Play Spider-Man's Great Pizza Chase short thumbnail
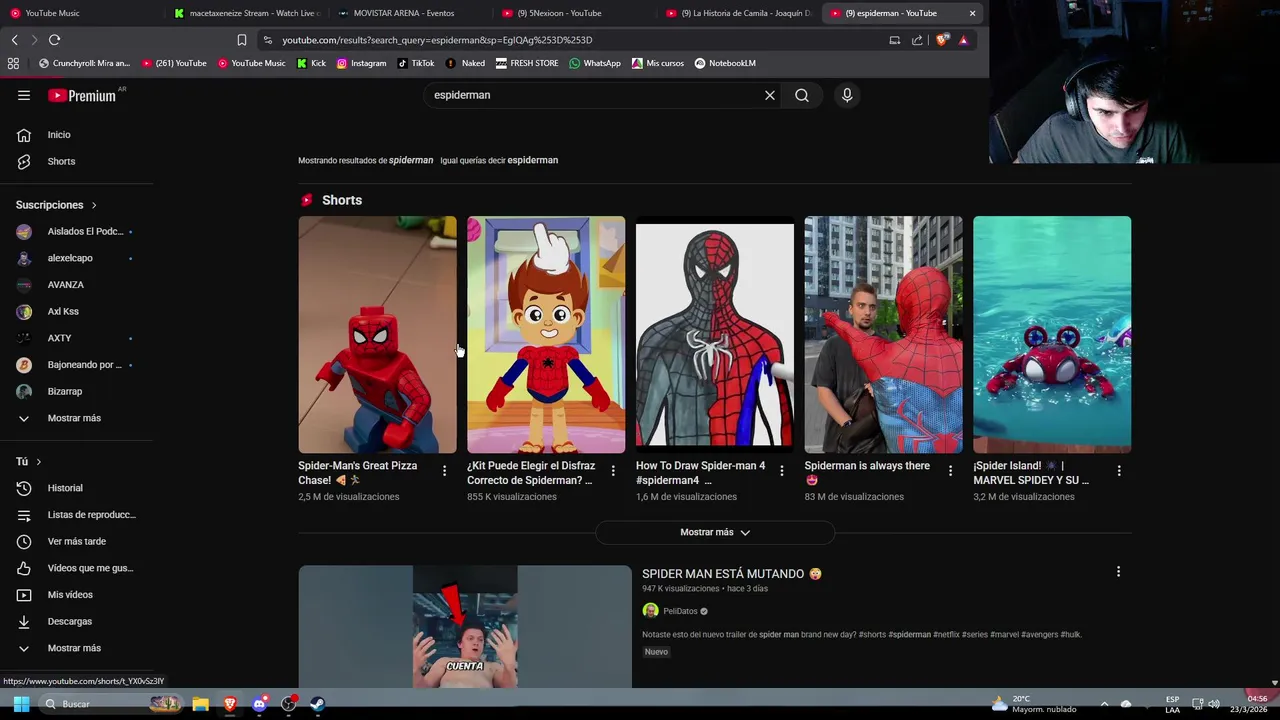The height and width of the screenshot is (720, 1280). (377, 335)
